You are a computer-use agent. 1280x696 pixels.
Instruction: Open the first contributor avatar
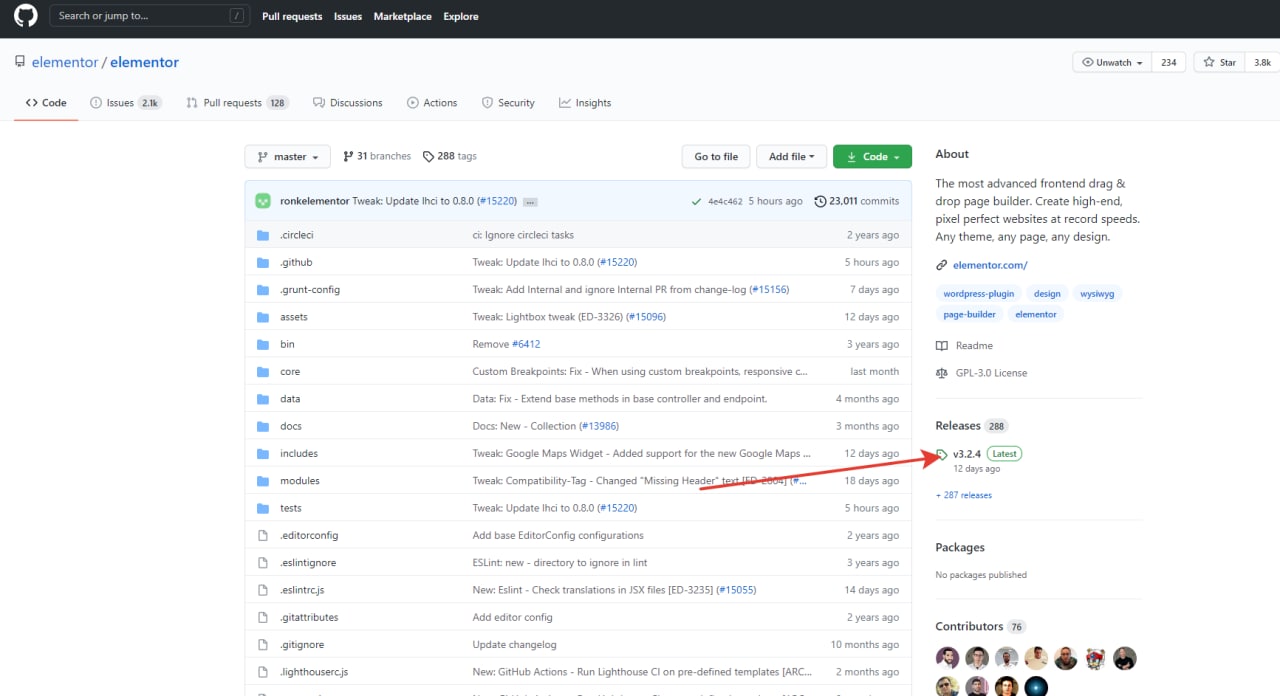pyautogui.click(x=947, y=658)
